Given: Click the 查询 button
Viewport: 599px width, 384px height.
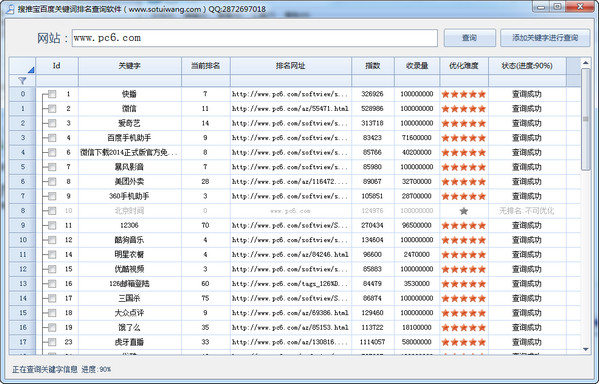Looking at the screenshot, I should click(469, 38).
